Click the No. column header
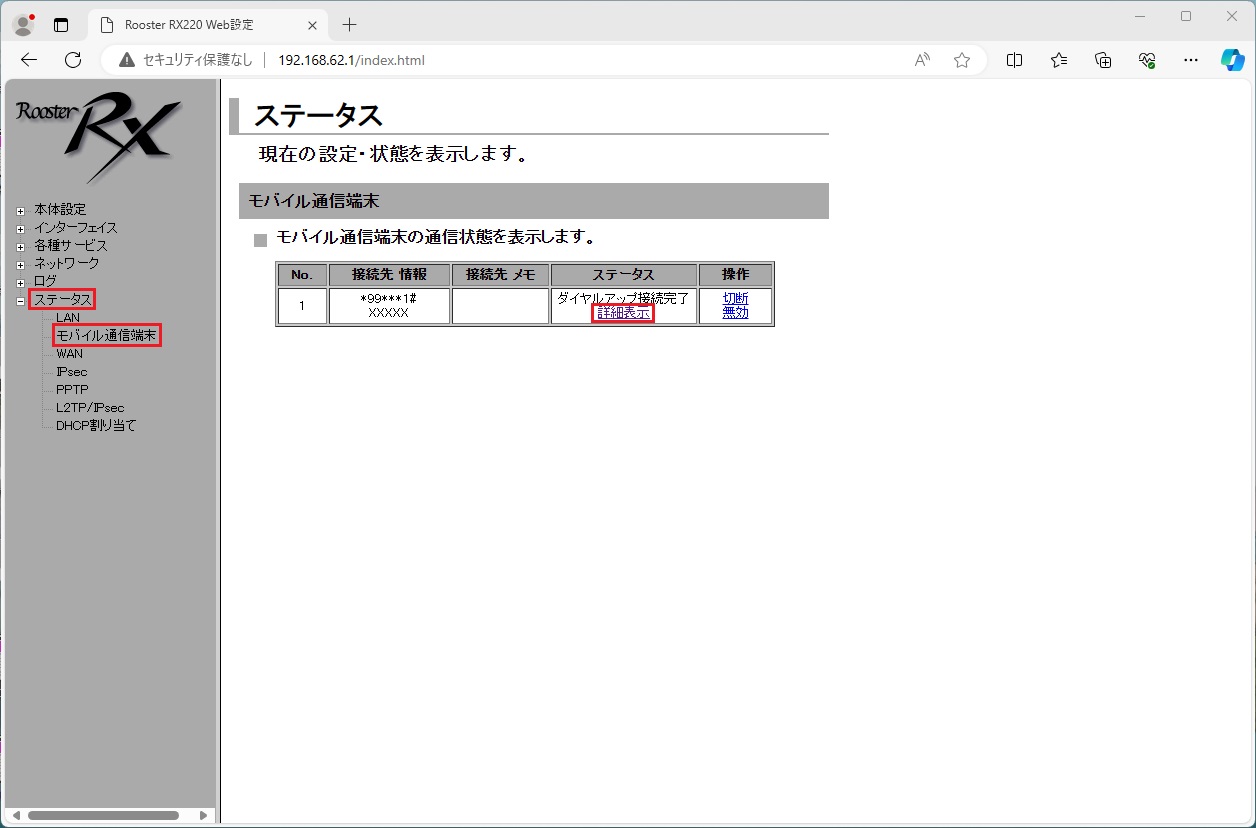Screen dimensions: 1256x828 (302, 275)
